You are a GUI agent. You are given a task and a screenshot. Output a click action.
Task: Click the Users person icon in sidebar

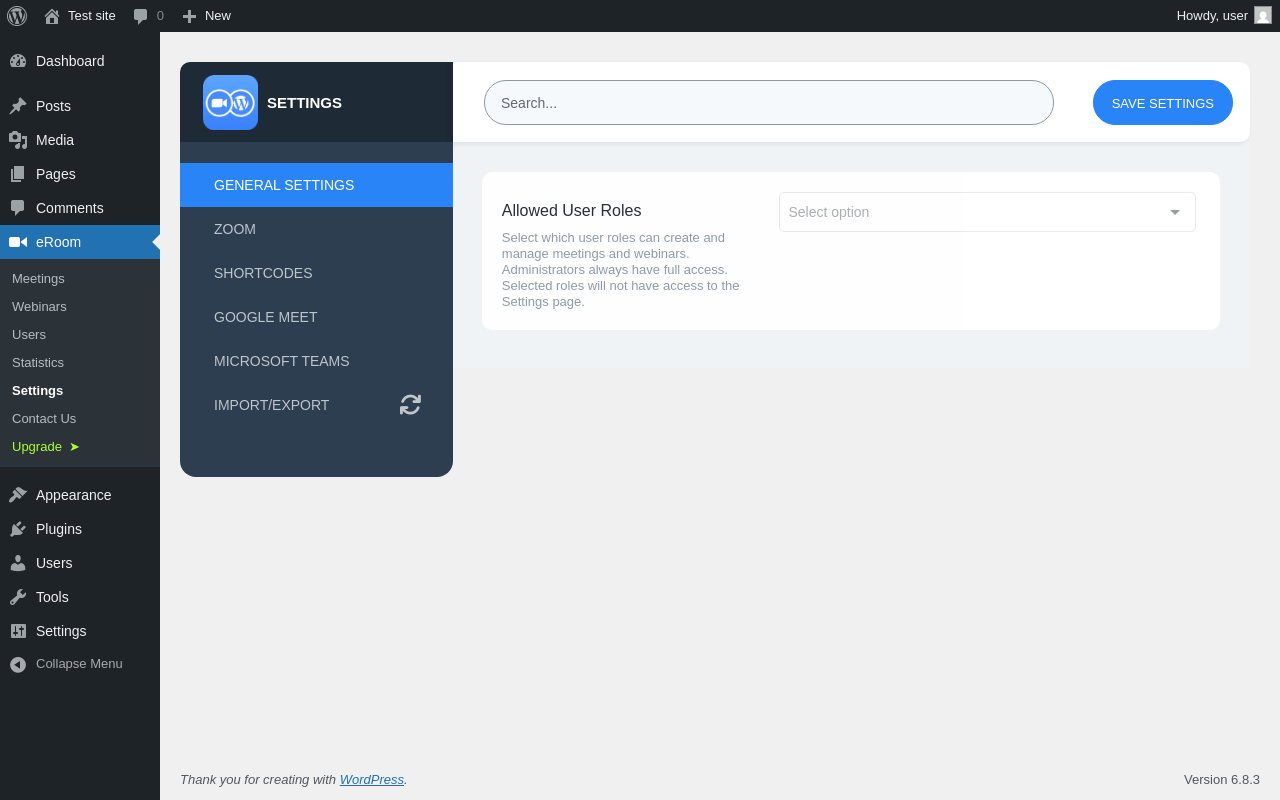18,563
